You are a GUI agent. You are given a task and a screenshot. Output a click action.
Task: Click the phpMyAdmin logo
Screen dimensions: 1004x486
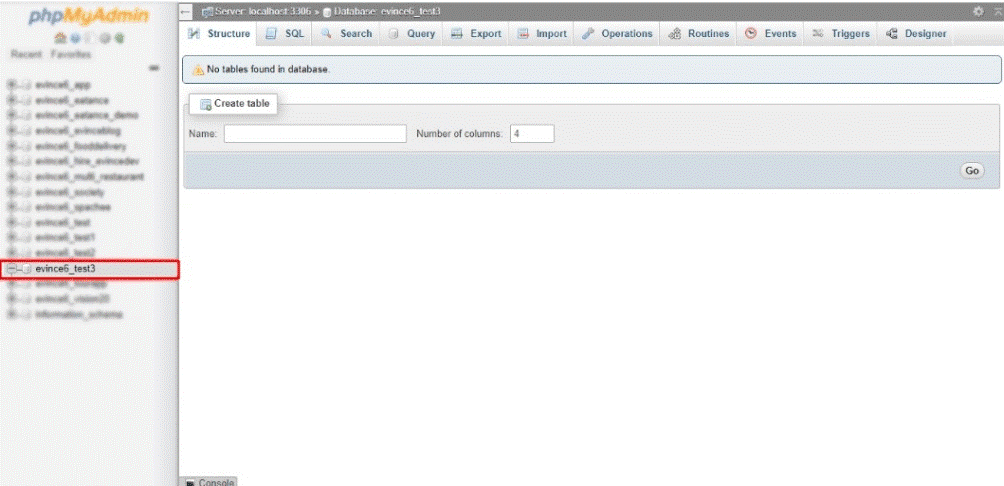(89, 15)
